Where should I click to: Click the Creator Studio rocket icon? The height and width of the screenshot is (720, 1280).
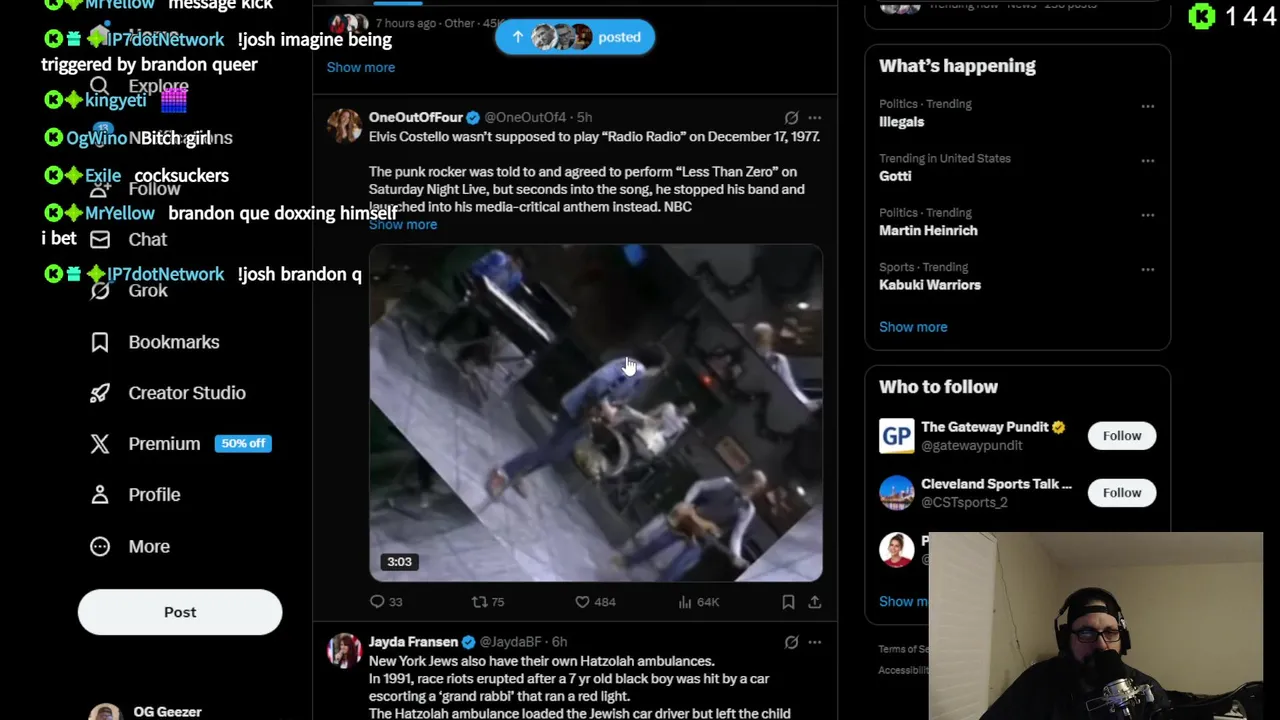(x=100, y=393)
